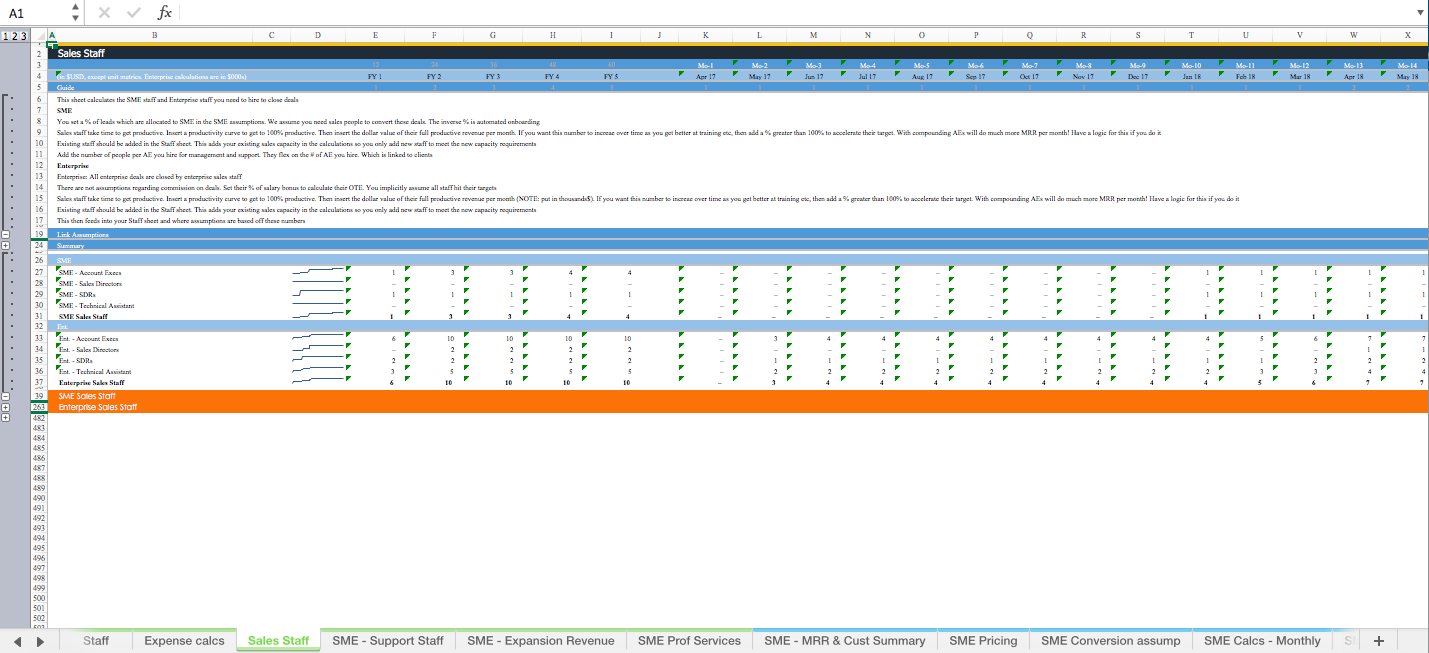This screenshot has width=1429, height=653.
Task: Show outline level 1
Action: (x=6, y=36)
